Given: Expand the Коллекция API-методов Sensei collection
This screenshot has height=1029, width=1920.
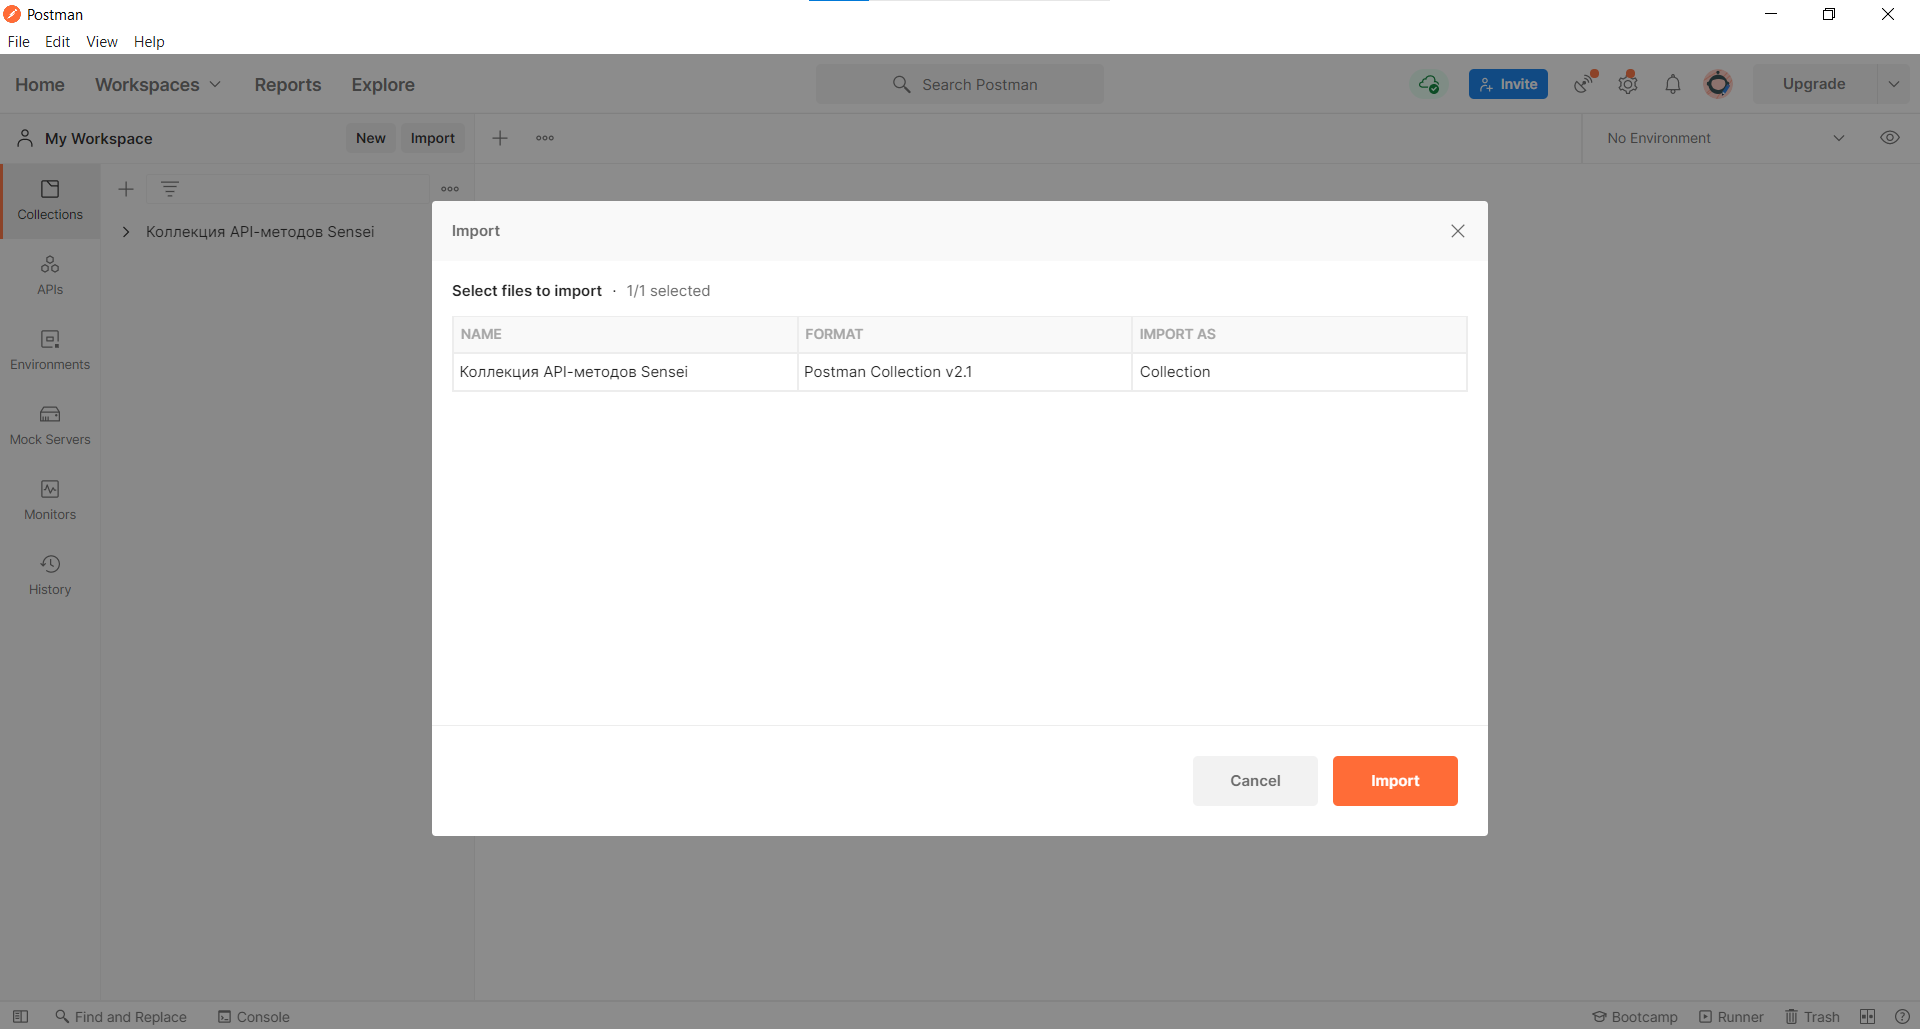Looking at the screenshot, I should 126,232.
